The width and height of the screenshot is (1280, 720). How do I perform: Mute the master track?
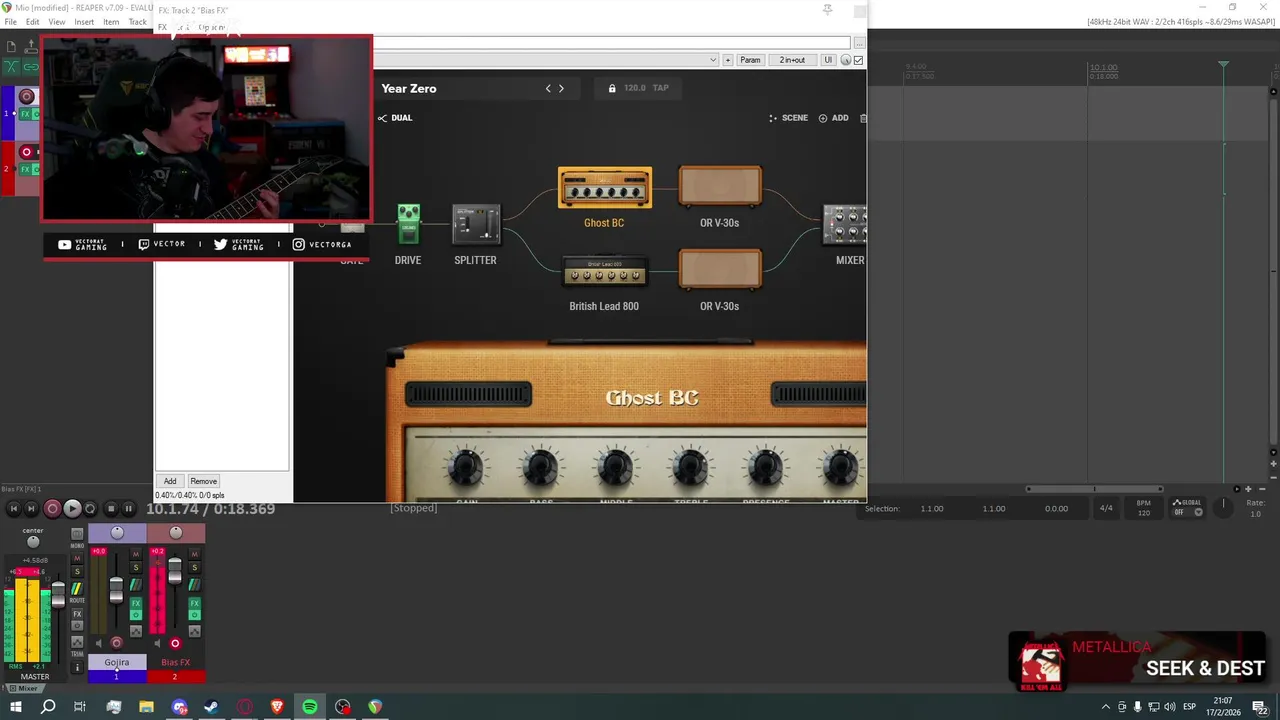pos(77,558)
